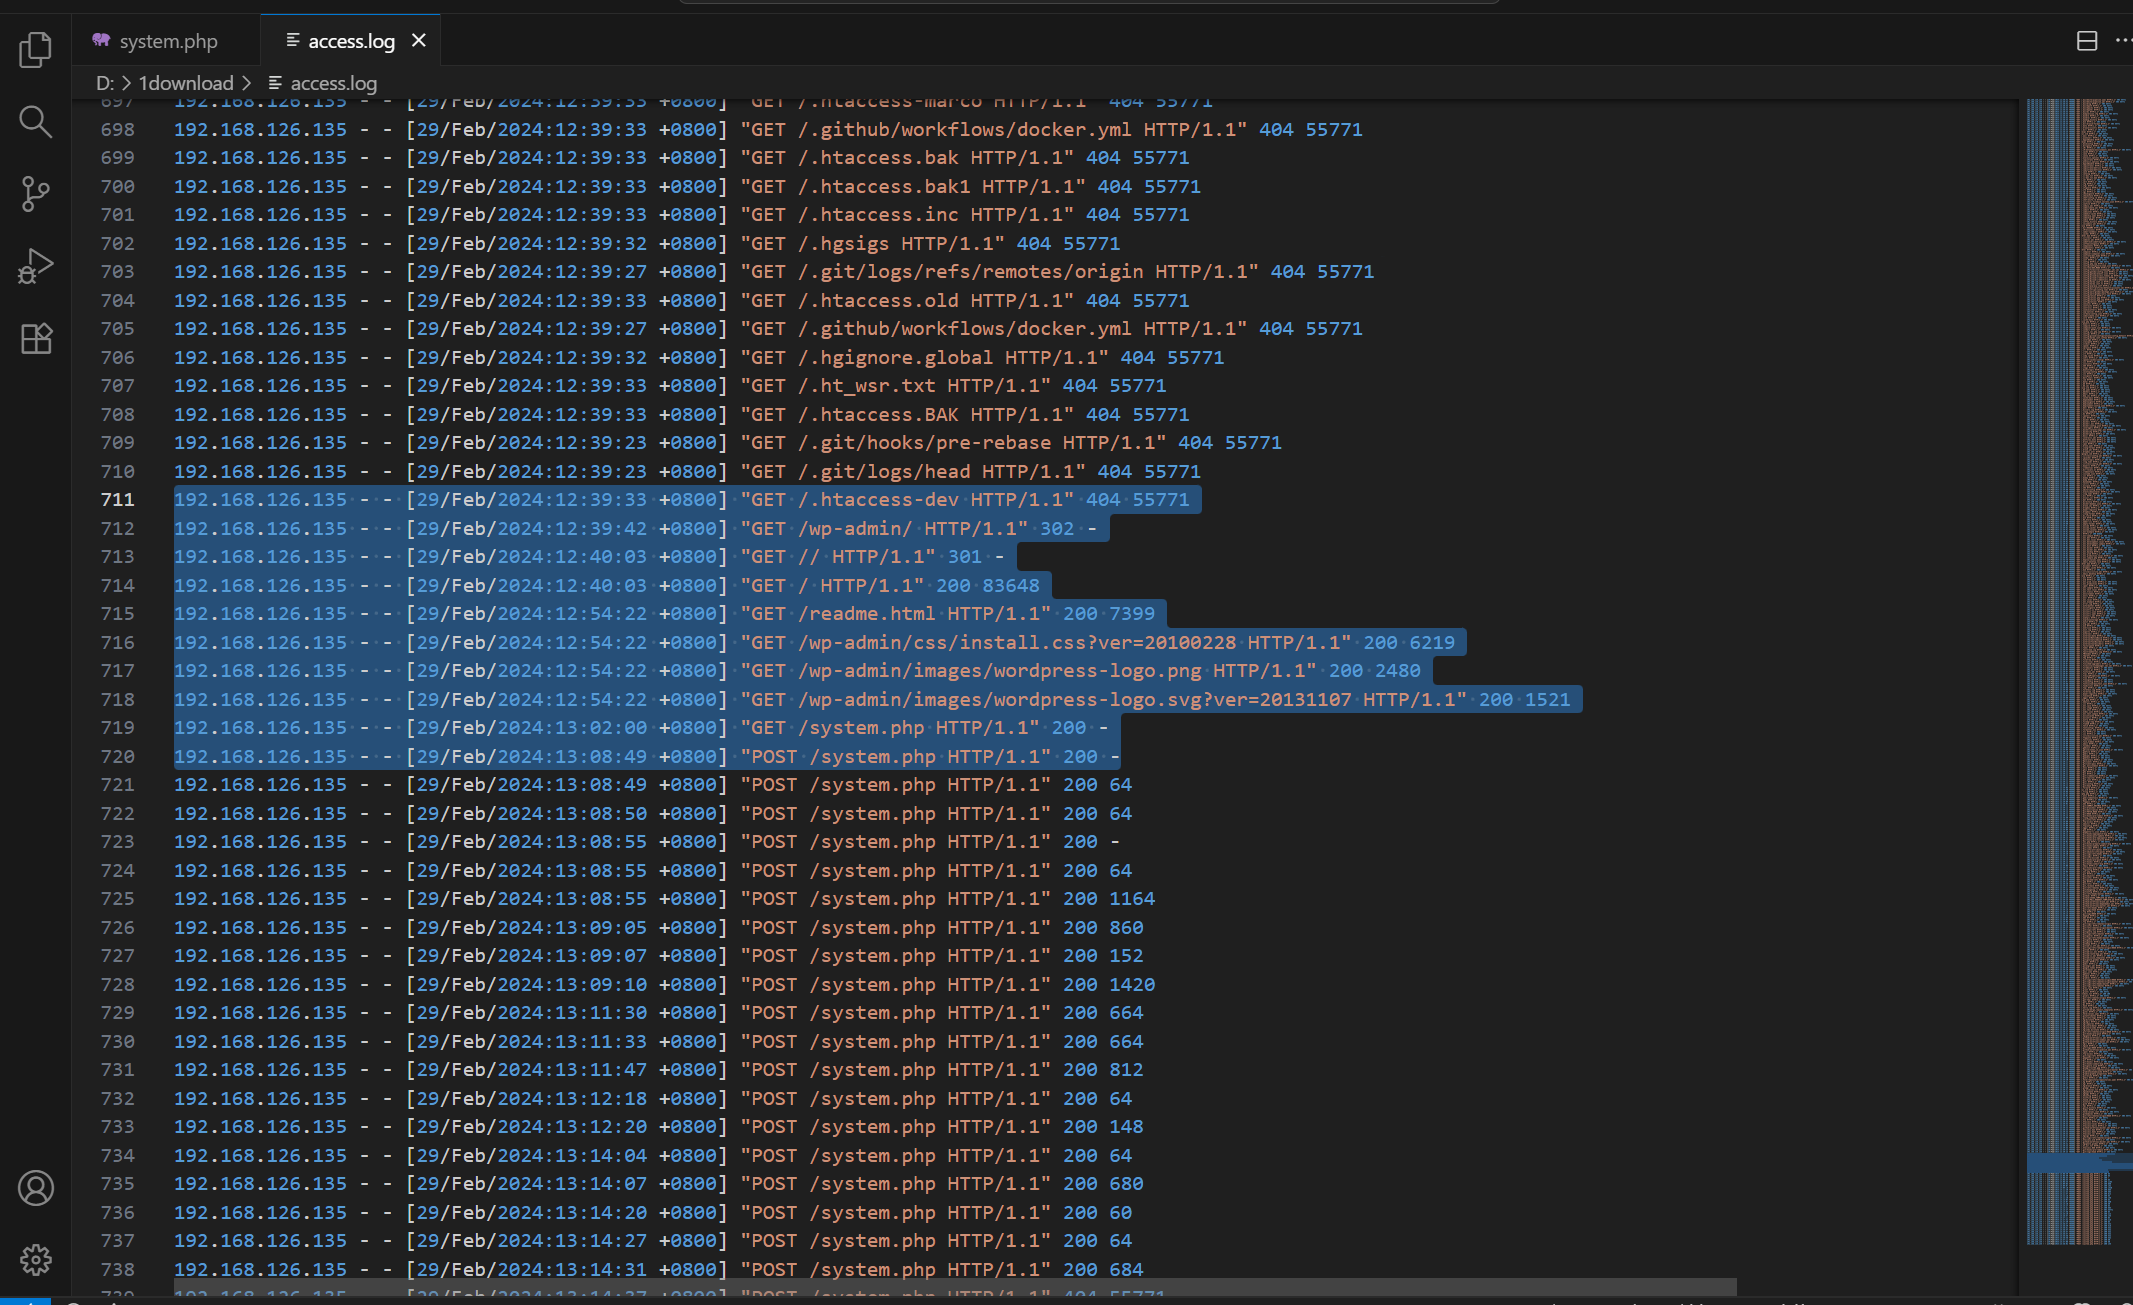Switch to the system.php tab
The height and width of the screenshot is (1305, 2133).
(x=167, y=41)
